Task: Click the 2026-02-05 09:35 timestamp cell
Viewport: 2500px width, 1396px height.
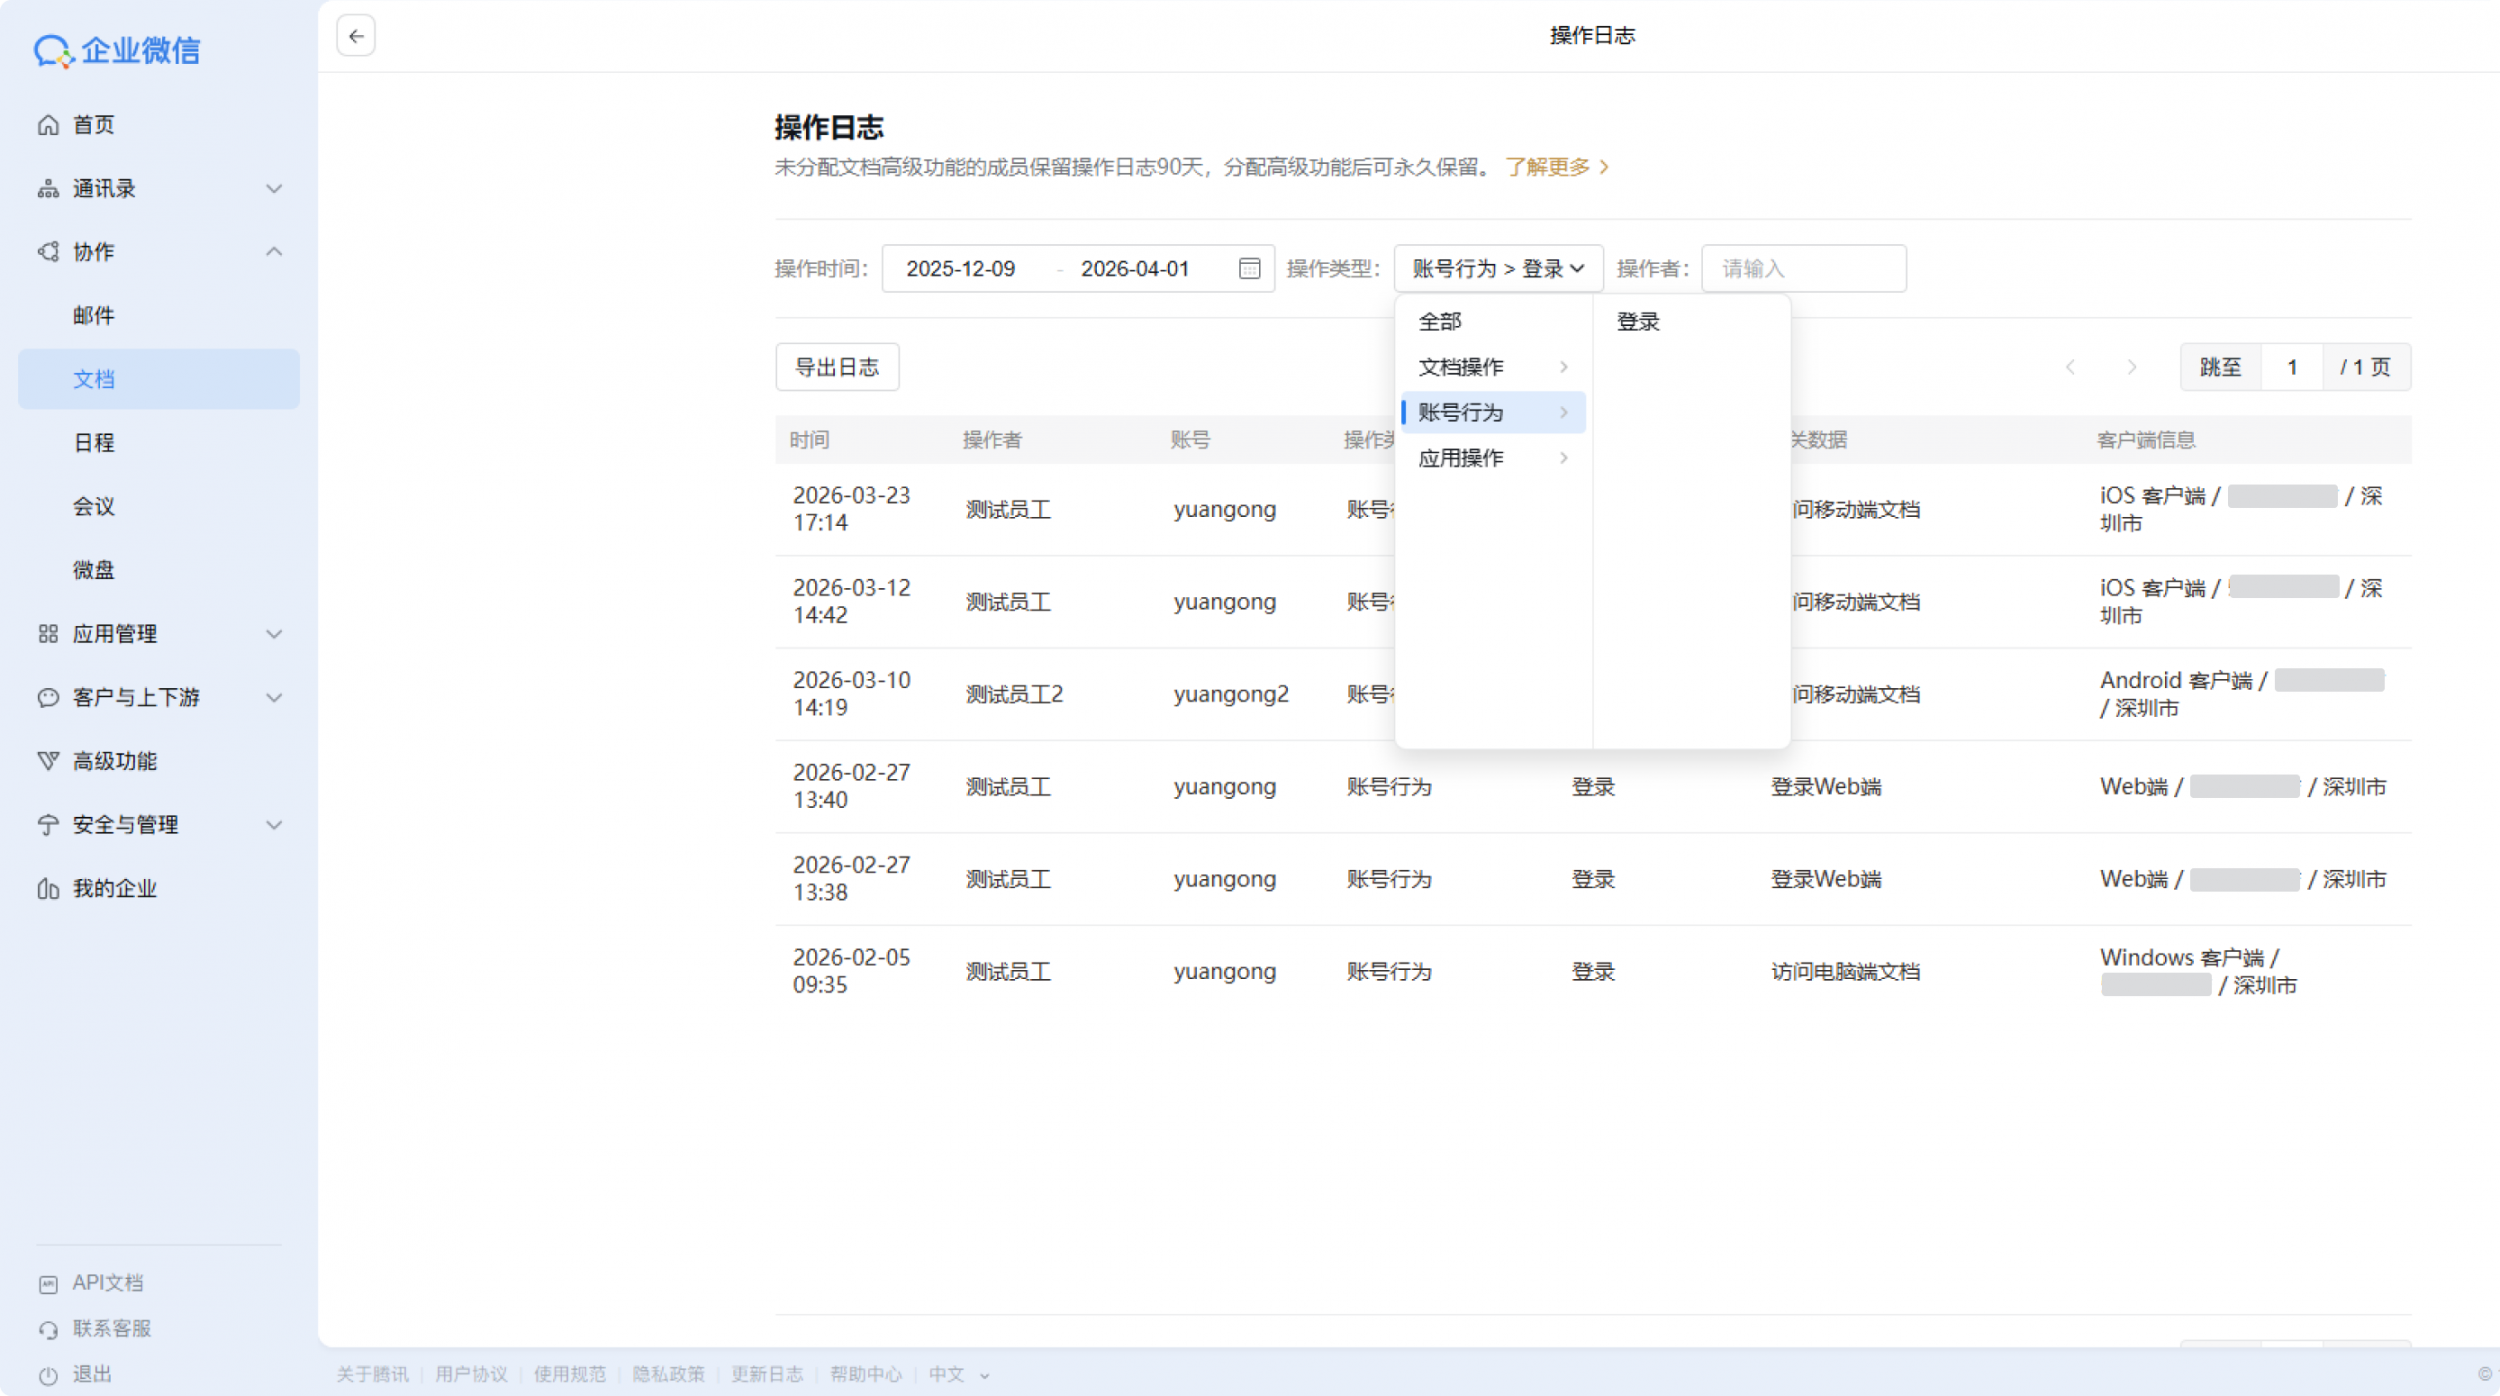Action: [x=852, y=971]
